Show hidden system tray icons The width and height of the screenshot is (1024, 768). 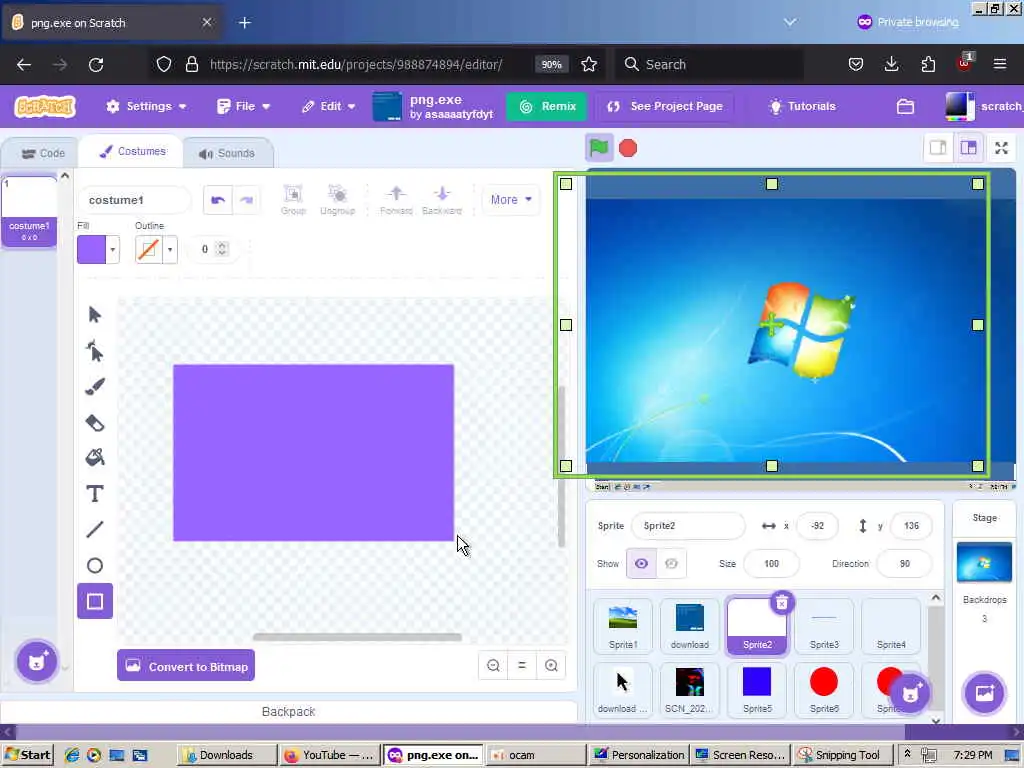[907, 753]
